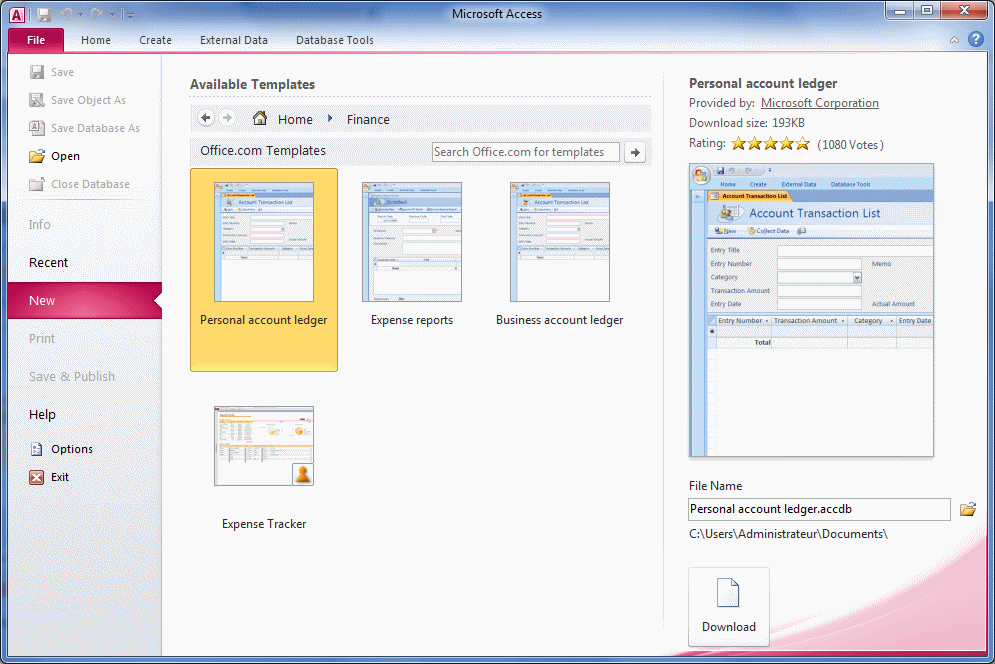
Task: Minimize the ribbon with the chevron arrow
Action: click(x=954, y=40)
